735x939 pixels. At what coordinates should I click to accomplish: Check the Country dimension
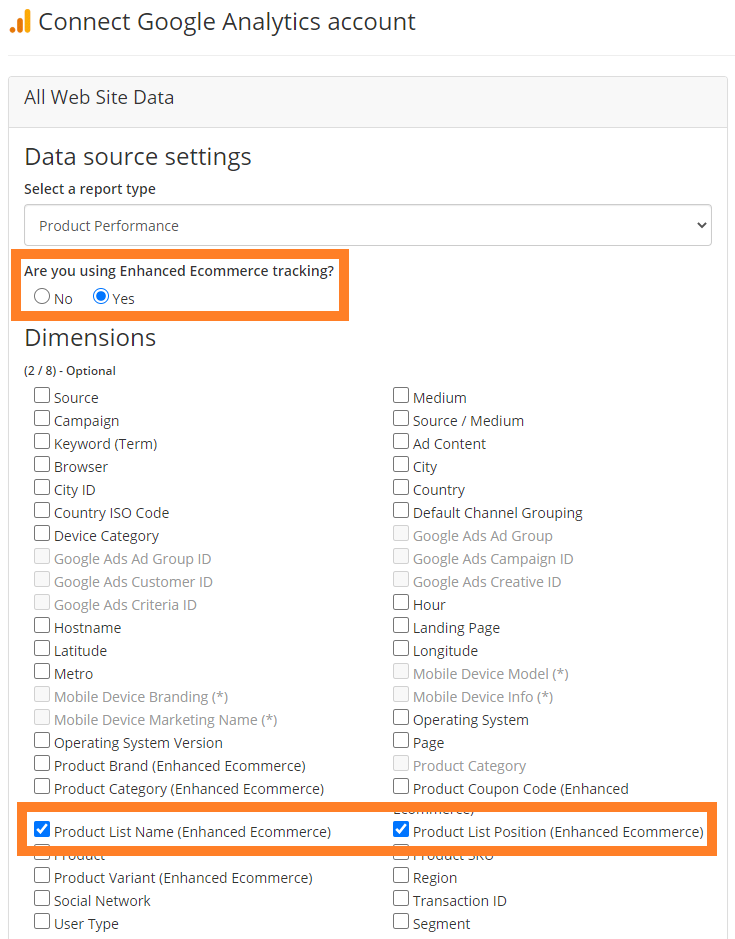[401, 487]
